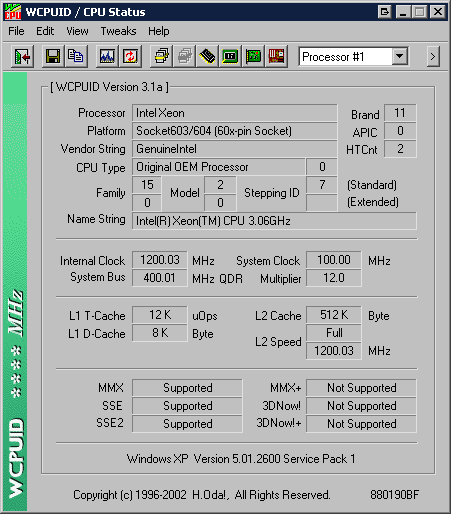The width and height of the screenshot is (451, 514).
Task: Open the memory chip info icon
Action: point(207,57)
